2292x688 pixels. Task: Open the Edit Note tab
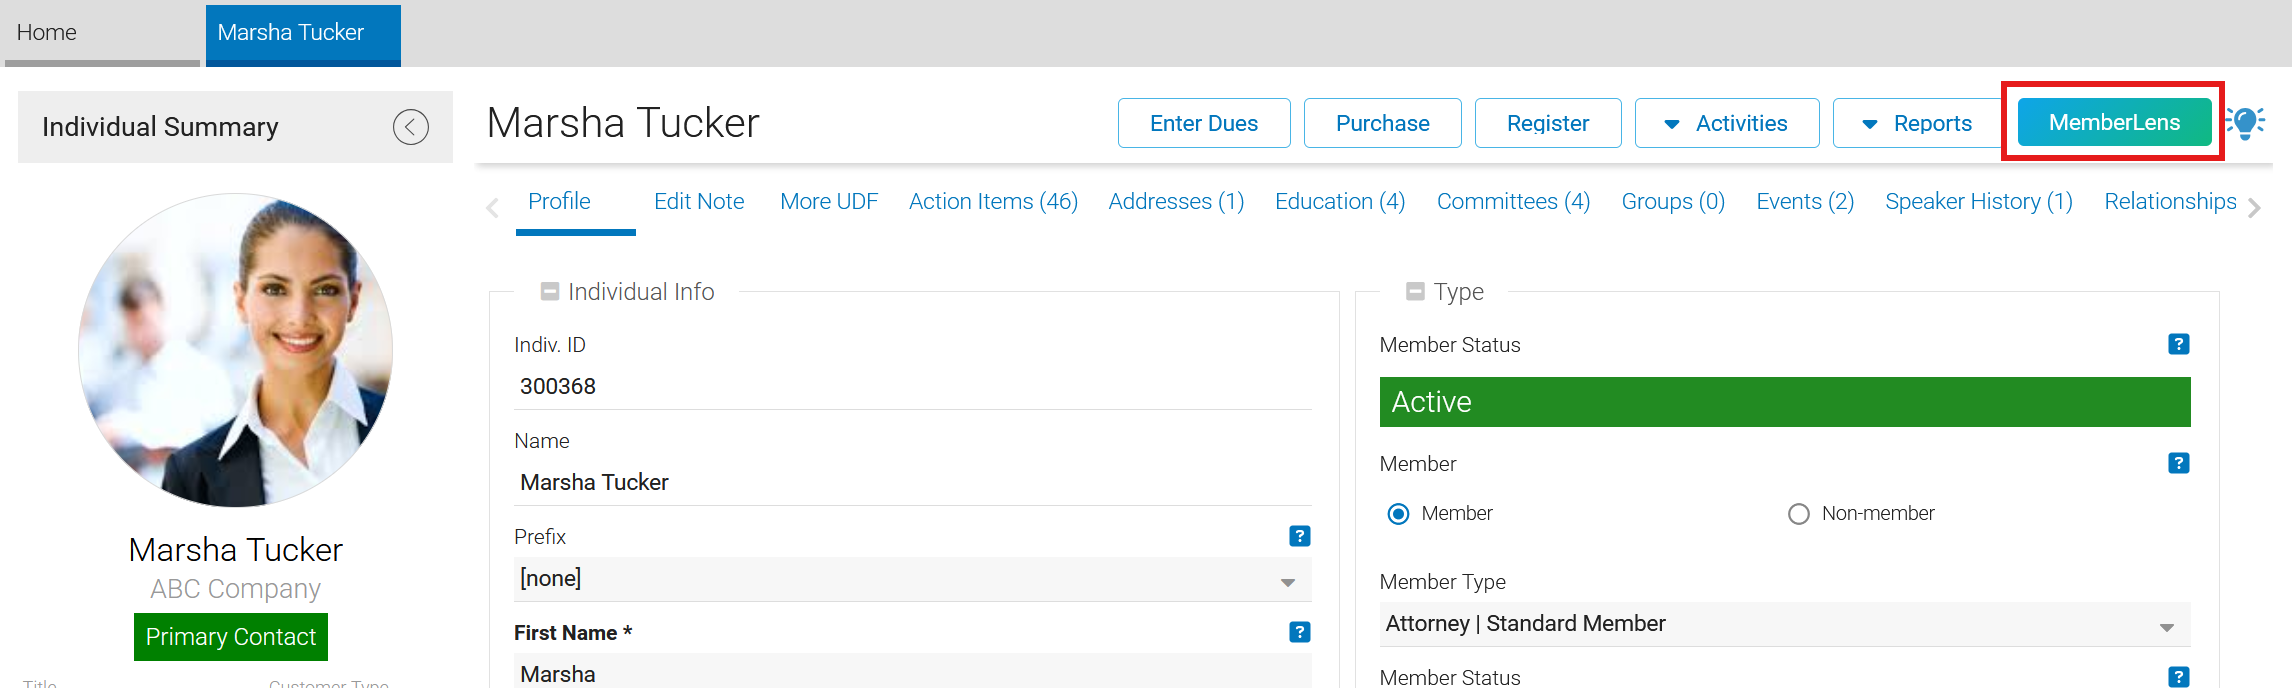pyautogui.click(x=699, y=201)
